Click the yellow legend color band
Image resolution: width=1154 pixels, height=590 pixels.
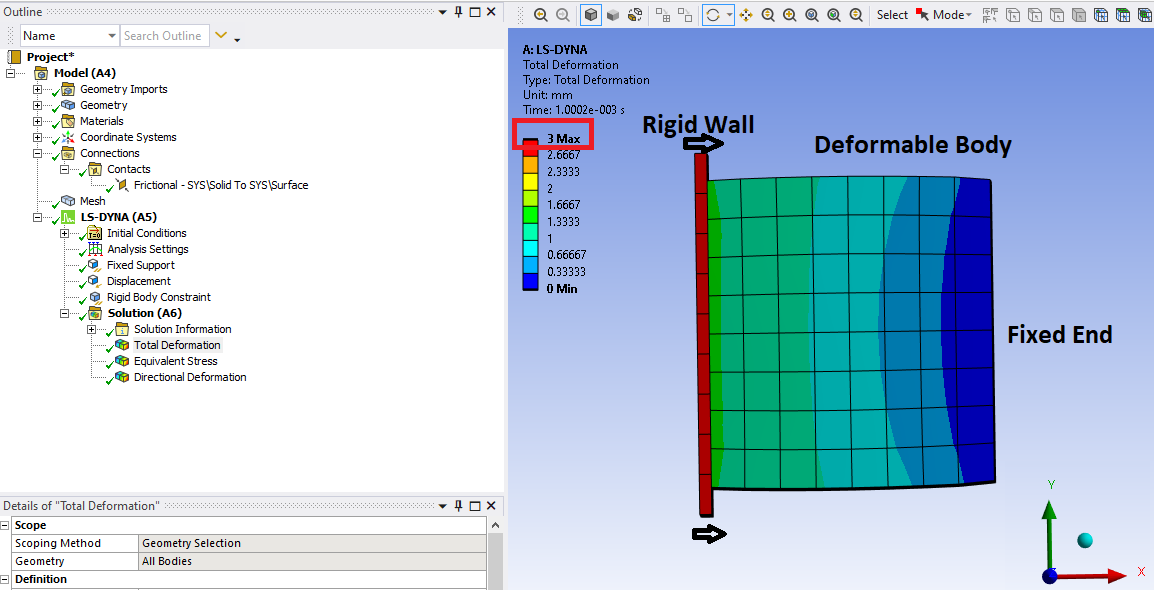click(x=531, y=180)
